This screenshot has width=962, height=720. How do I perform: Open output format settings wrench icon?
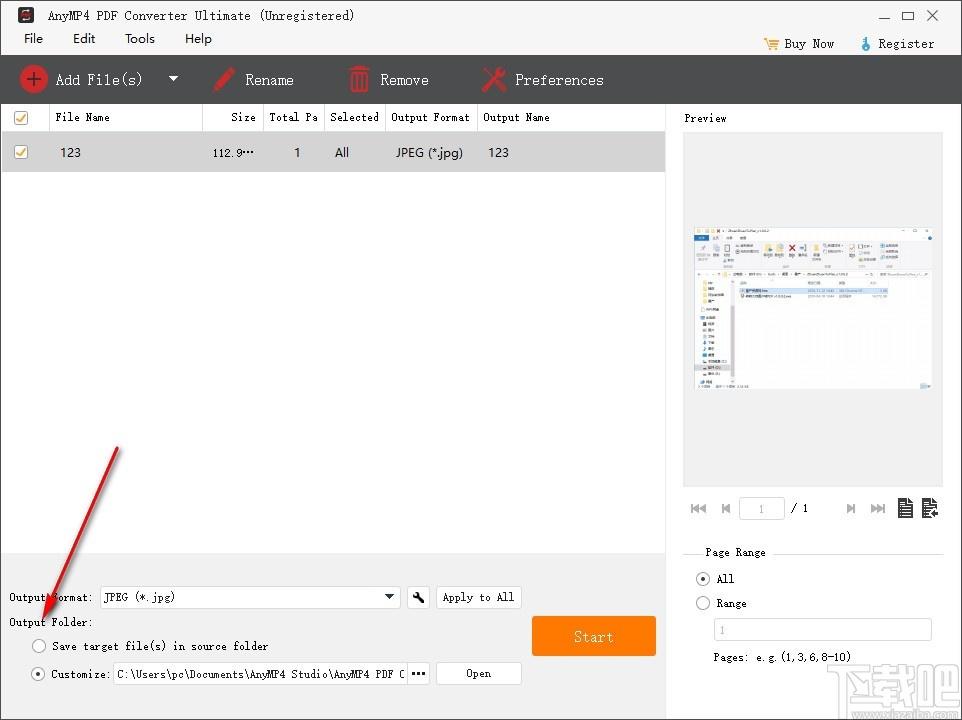pyautogui.click(x=418, y=597)
